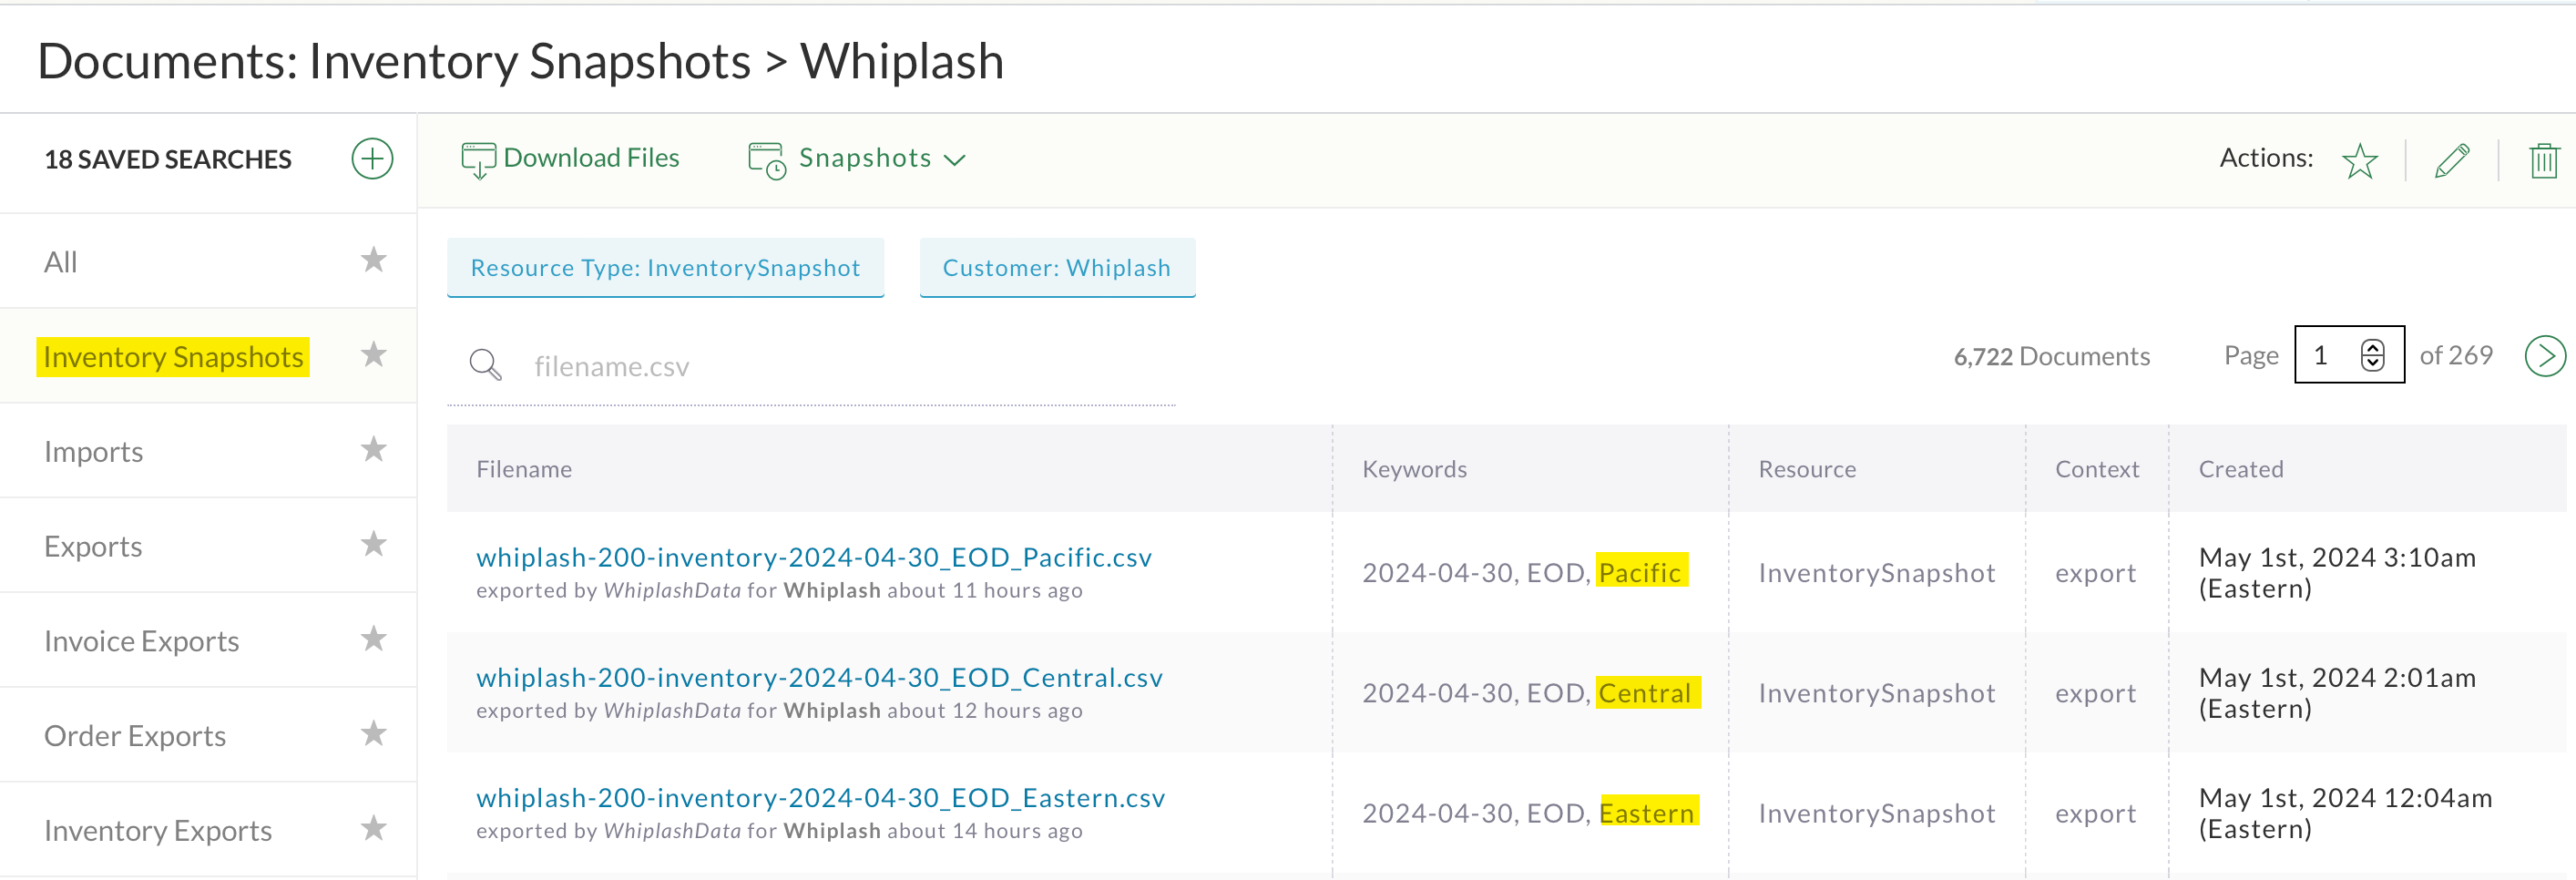Open the Invoice Exports saved search
The height and width of the screenshot is (880, 2576).
pos(208,641)
